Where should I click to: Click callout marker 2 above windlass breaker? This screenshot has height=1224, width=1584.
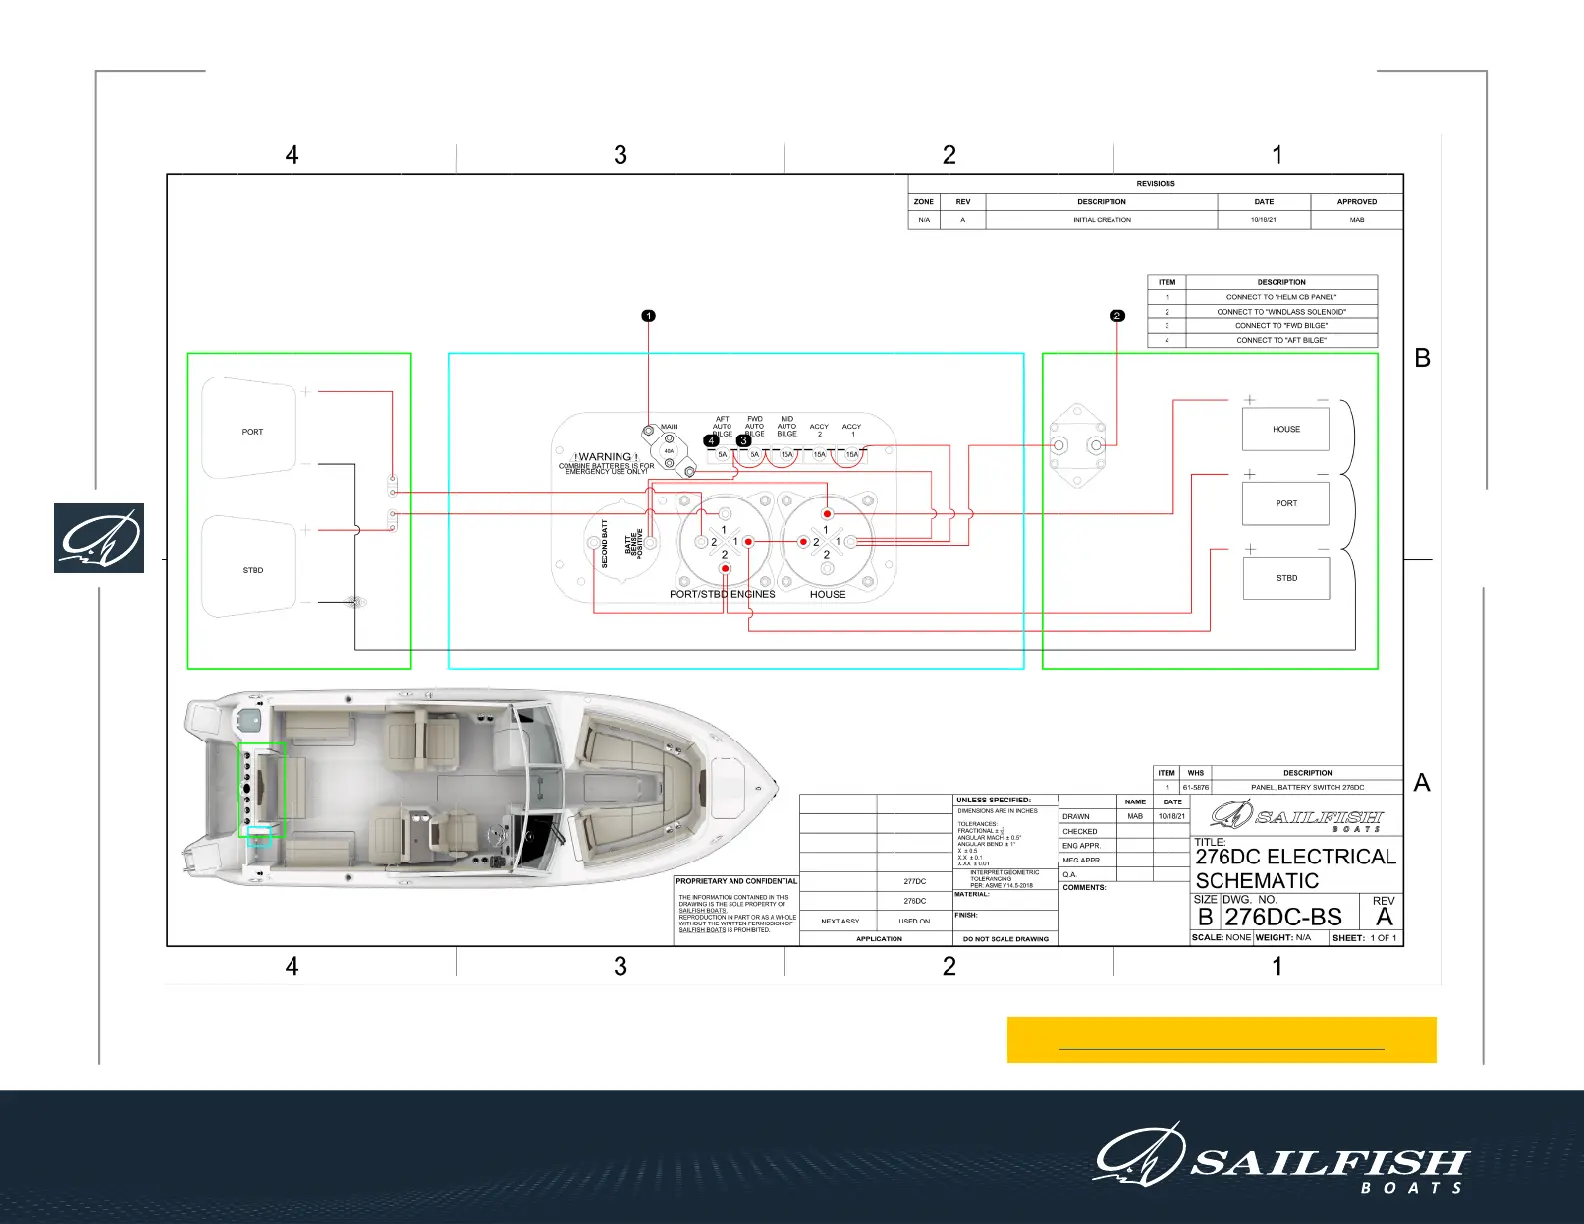click(x=1117, y=316)
